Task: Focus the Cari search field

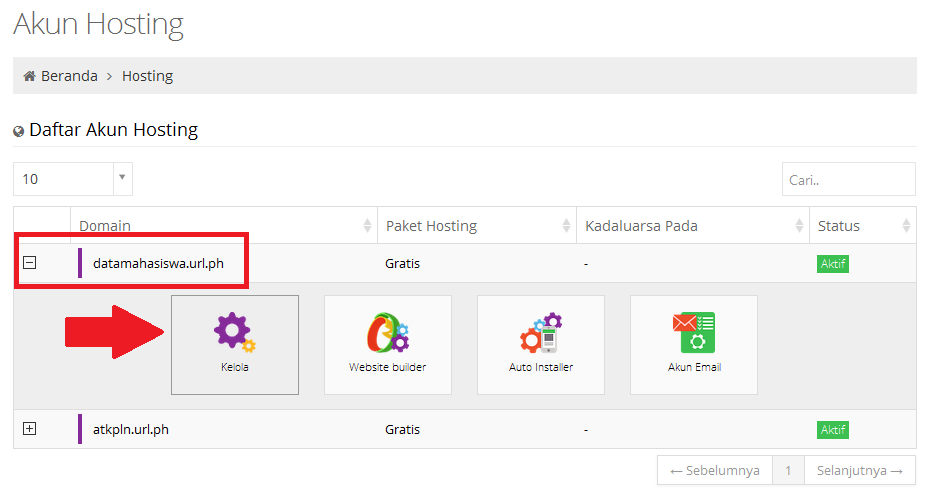Action: [848, 179]
